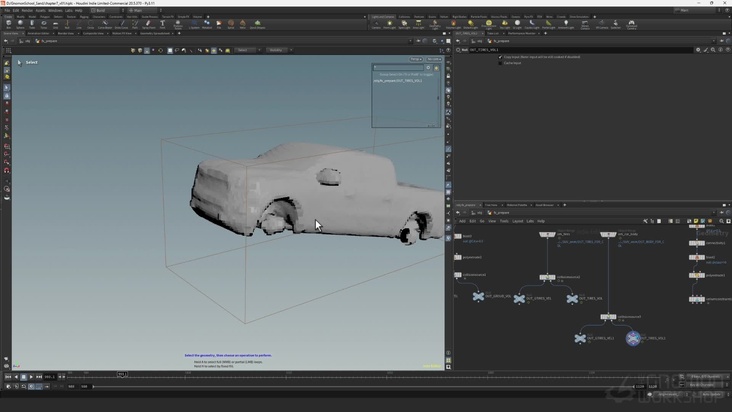Add a Sky Light from the shelf
The width and height of the screenshot is (732, 412).
click(x=504, y=24)
